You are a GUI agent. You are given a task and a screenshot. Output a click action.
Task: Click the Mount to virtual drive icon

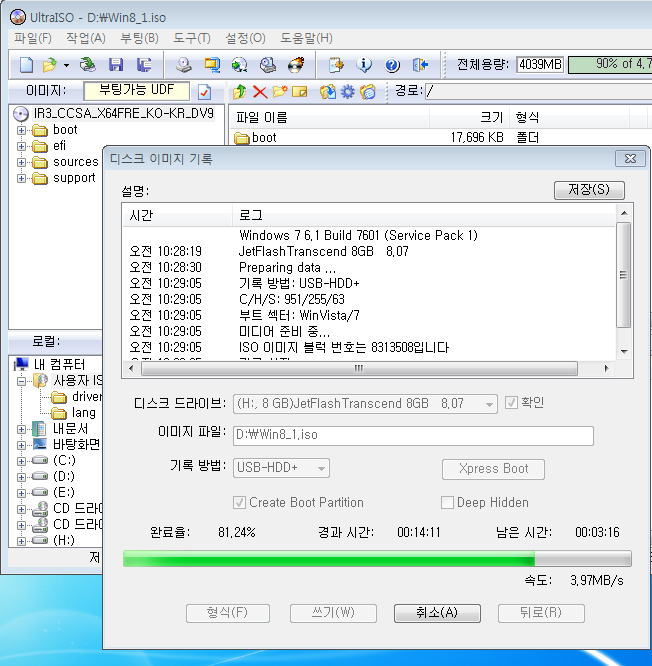(x=268, y=65)
